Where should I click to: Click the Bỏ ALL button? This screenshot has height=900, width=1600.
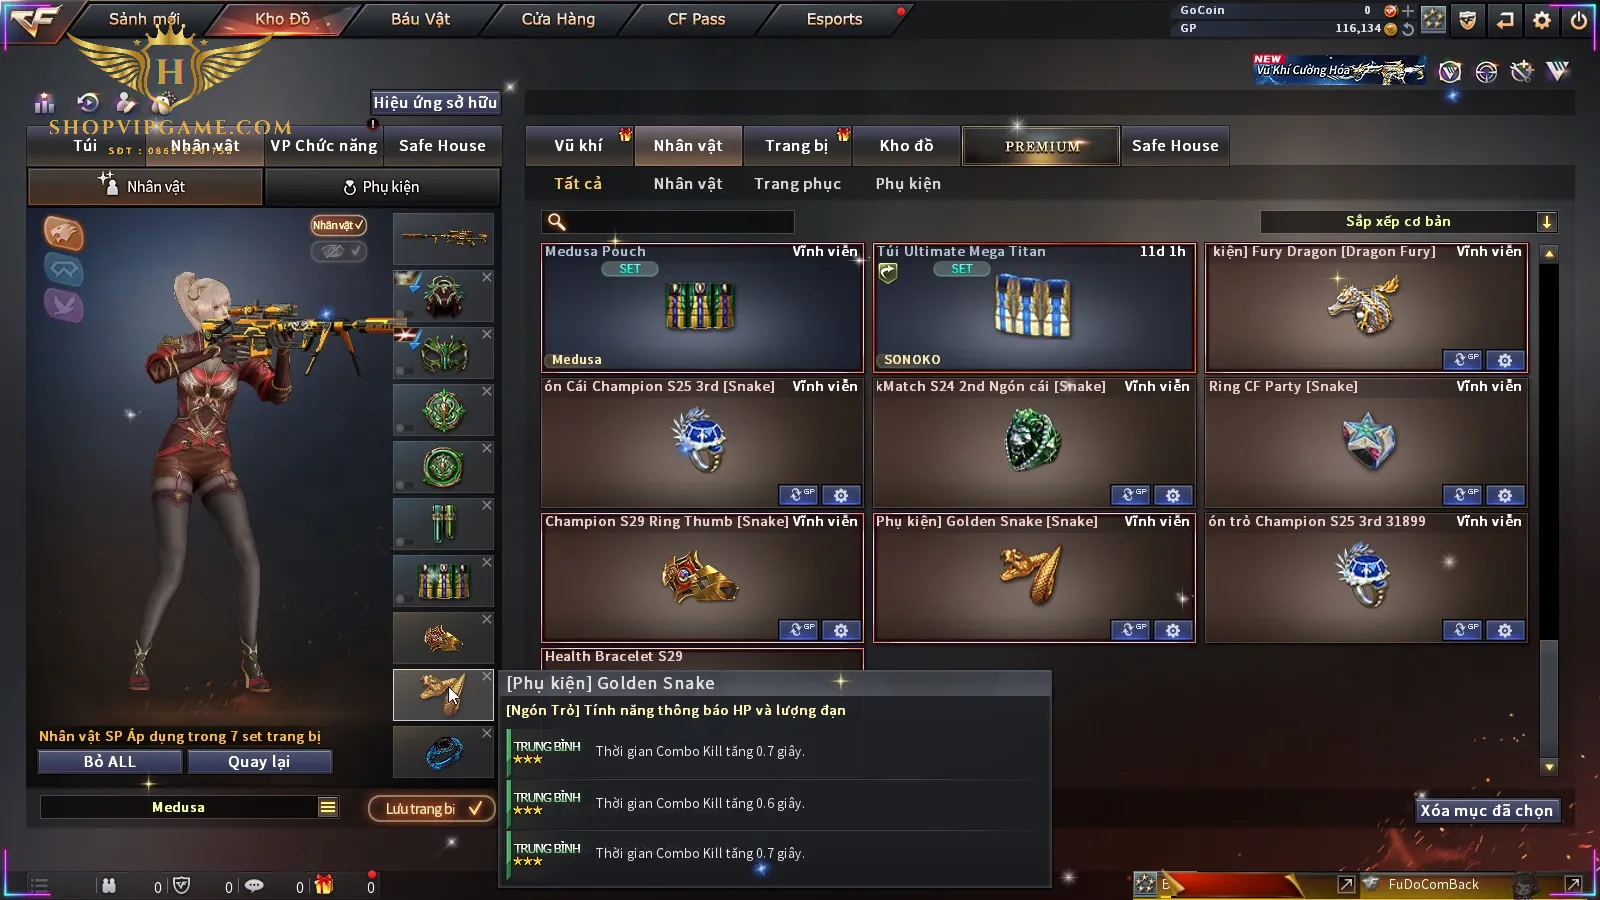[x=110, y=762]
